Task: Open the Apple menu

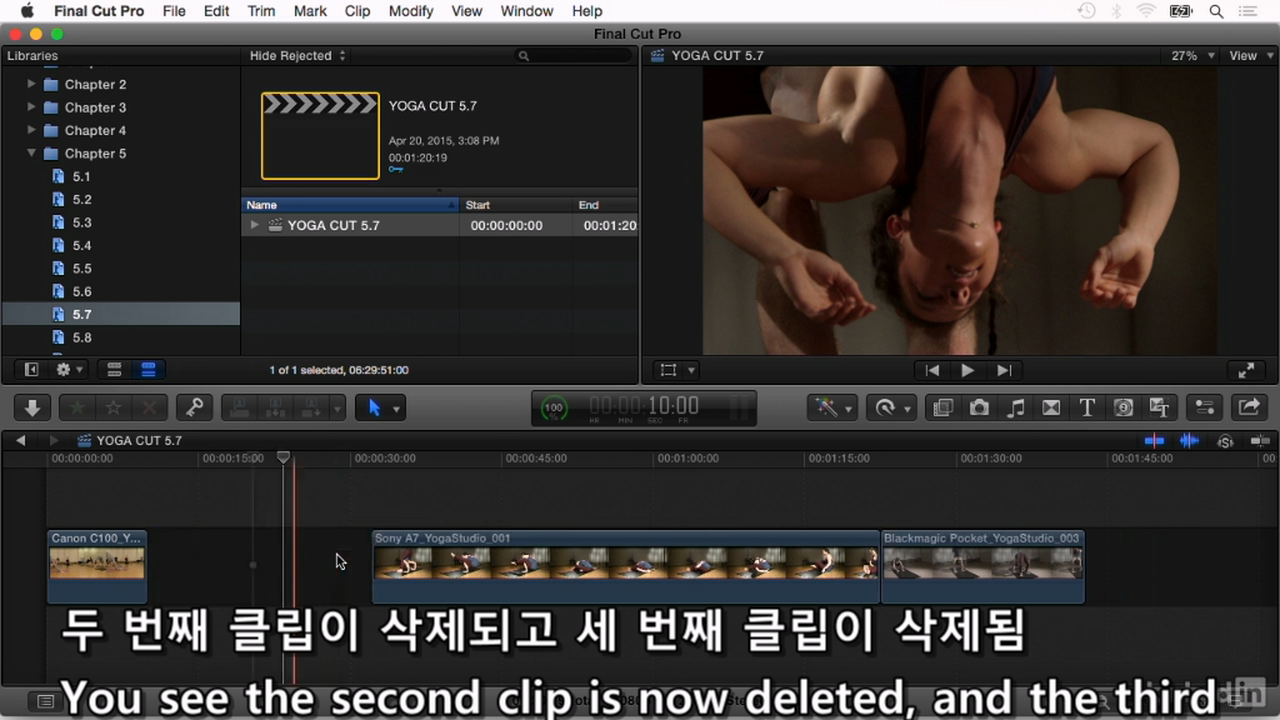Action: tap(26, 11)
